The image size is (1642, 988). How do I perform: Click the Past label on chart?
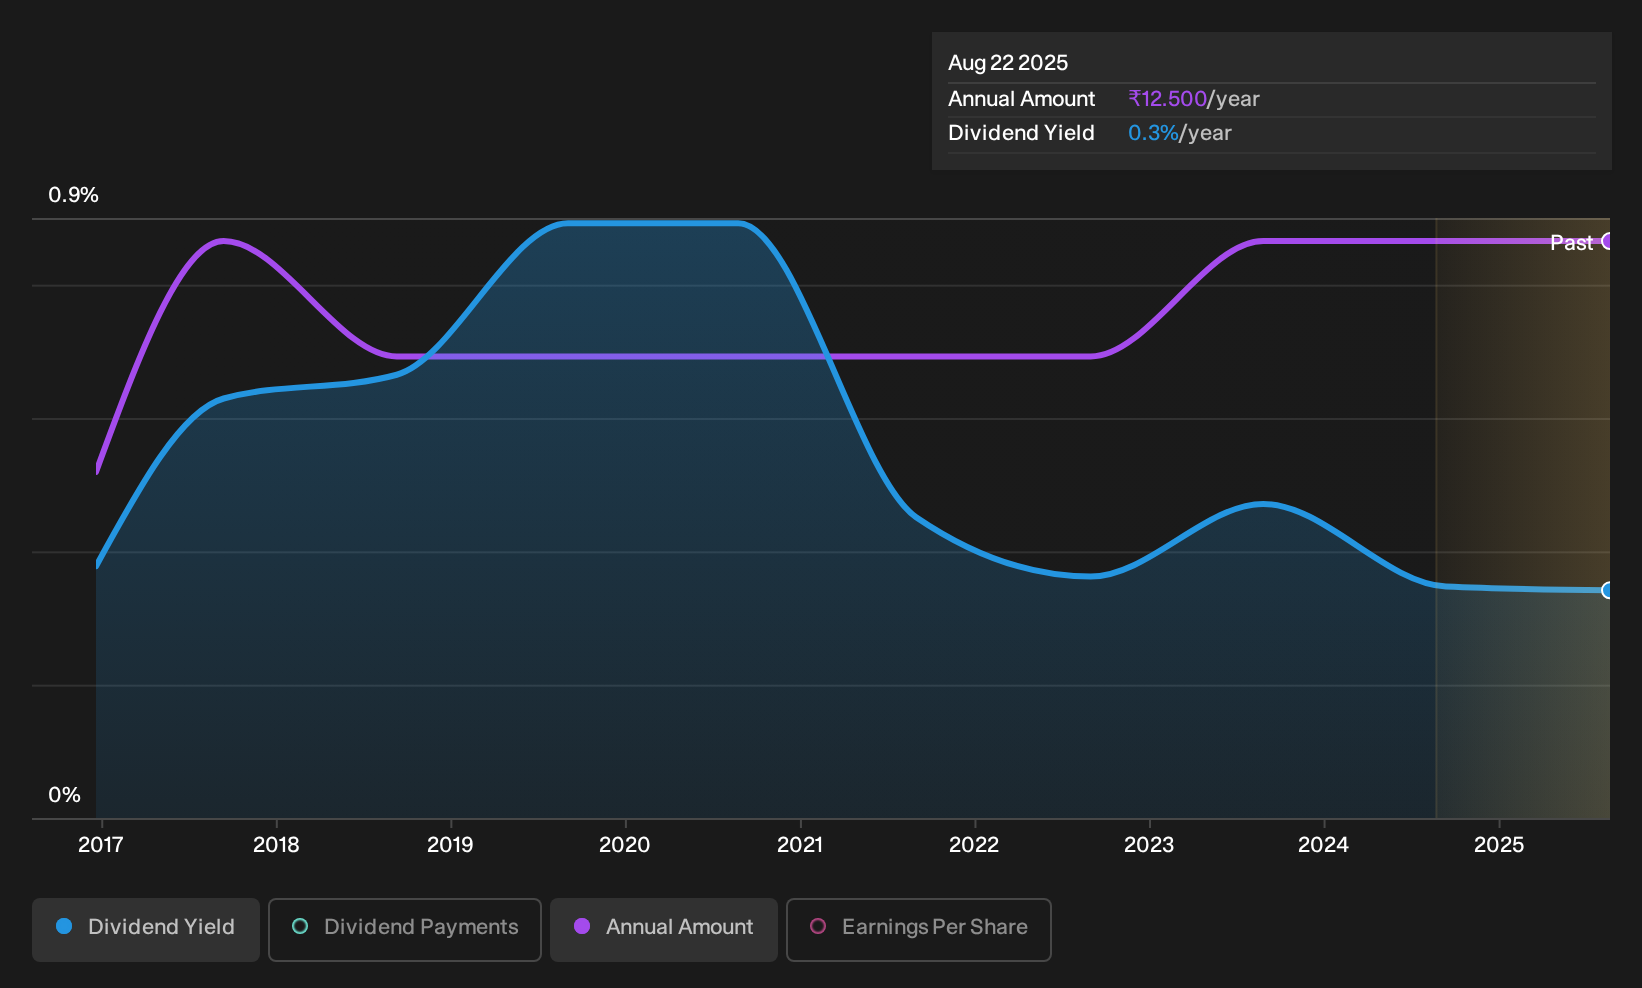pyautogui.click(x=1571, y=243)
